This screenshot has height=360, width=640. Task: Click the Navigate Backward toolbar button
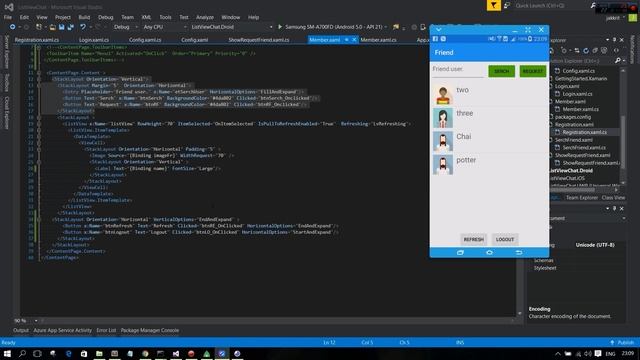click(x=13, y=27)
